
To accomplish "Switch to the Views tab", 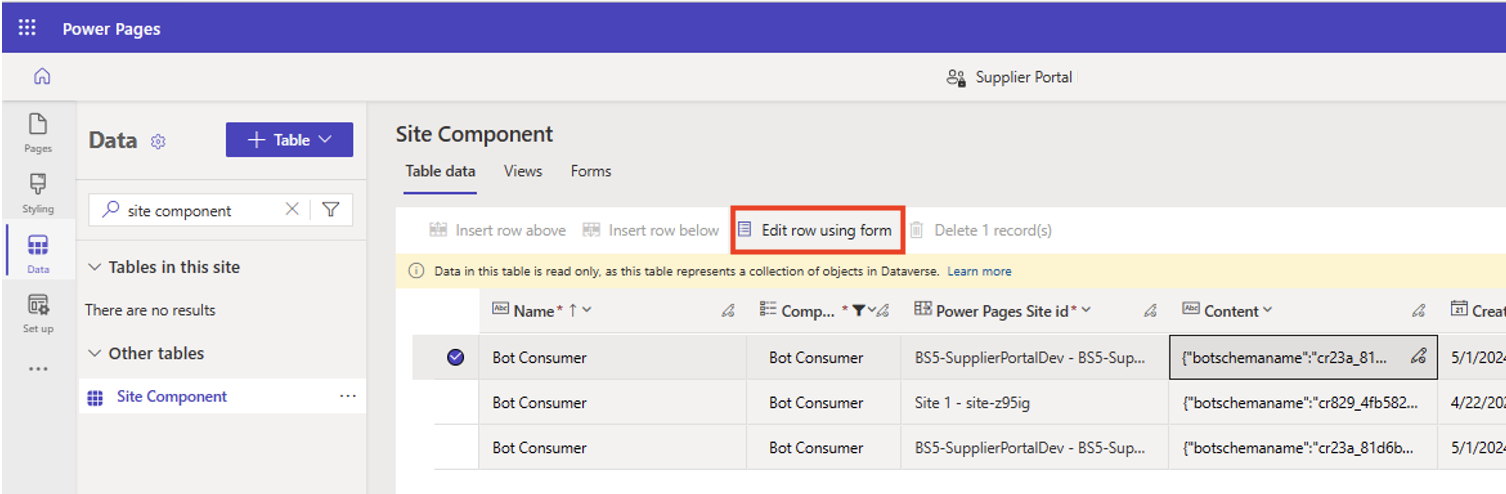I will click(523, 171).
